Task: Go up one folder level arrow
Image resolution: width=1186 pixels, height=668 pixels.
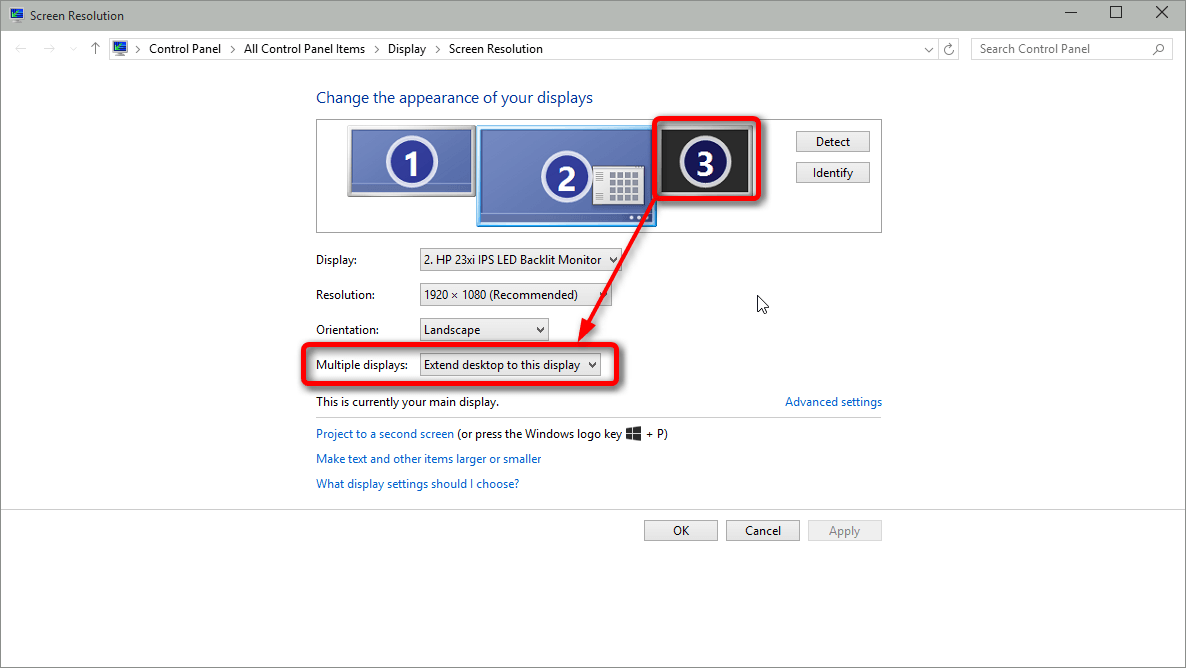Action: tap(95, 49)
